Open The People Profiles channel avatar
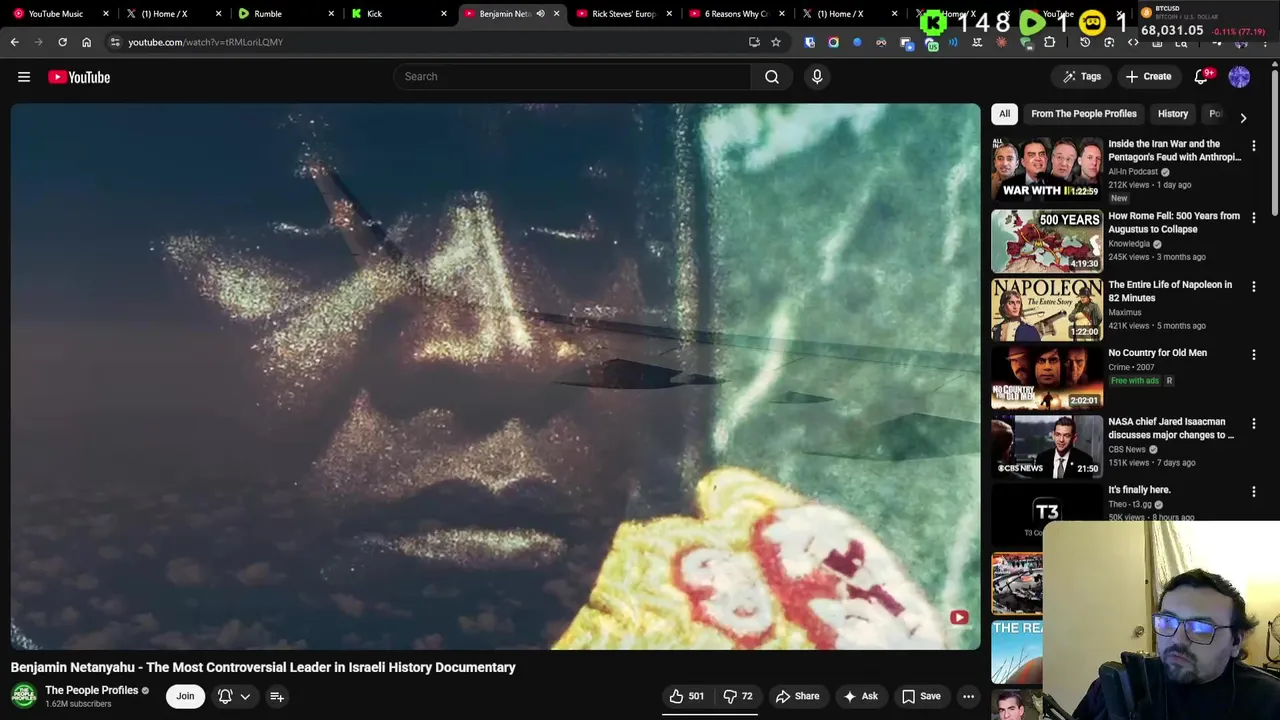 point(24,695)
